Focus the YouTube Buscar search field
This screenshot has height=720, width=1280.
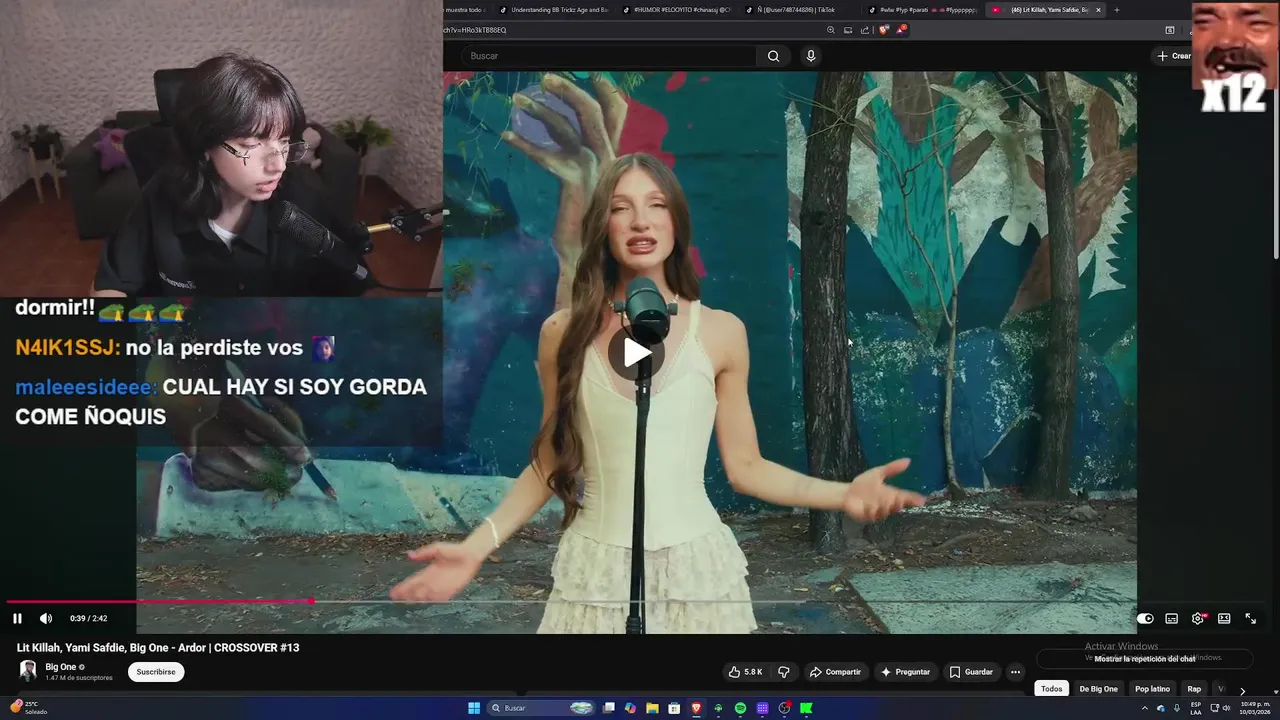point(608,56)
